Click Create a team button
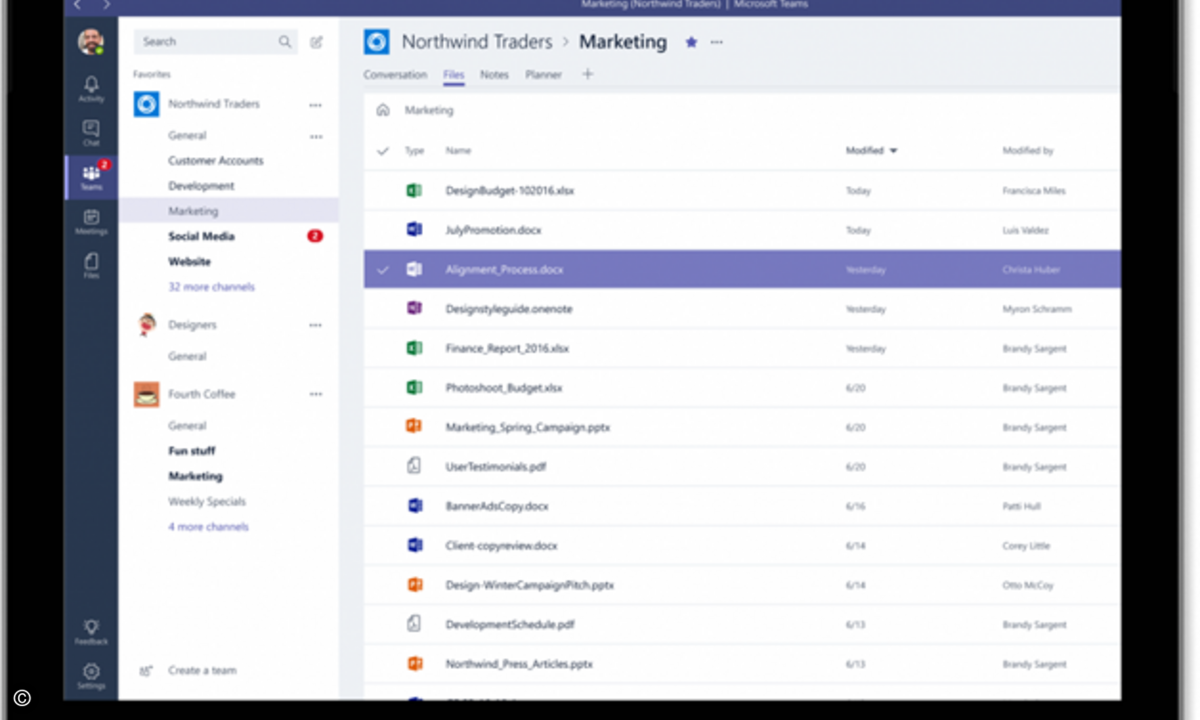This screenshot has height=720, width=1200. (188, 671)
